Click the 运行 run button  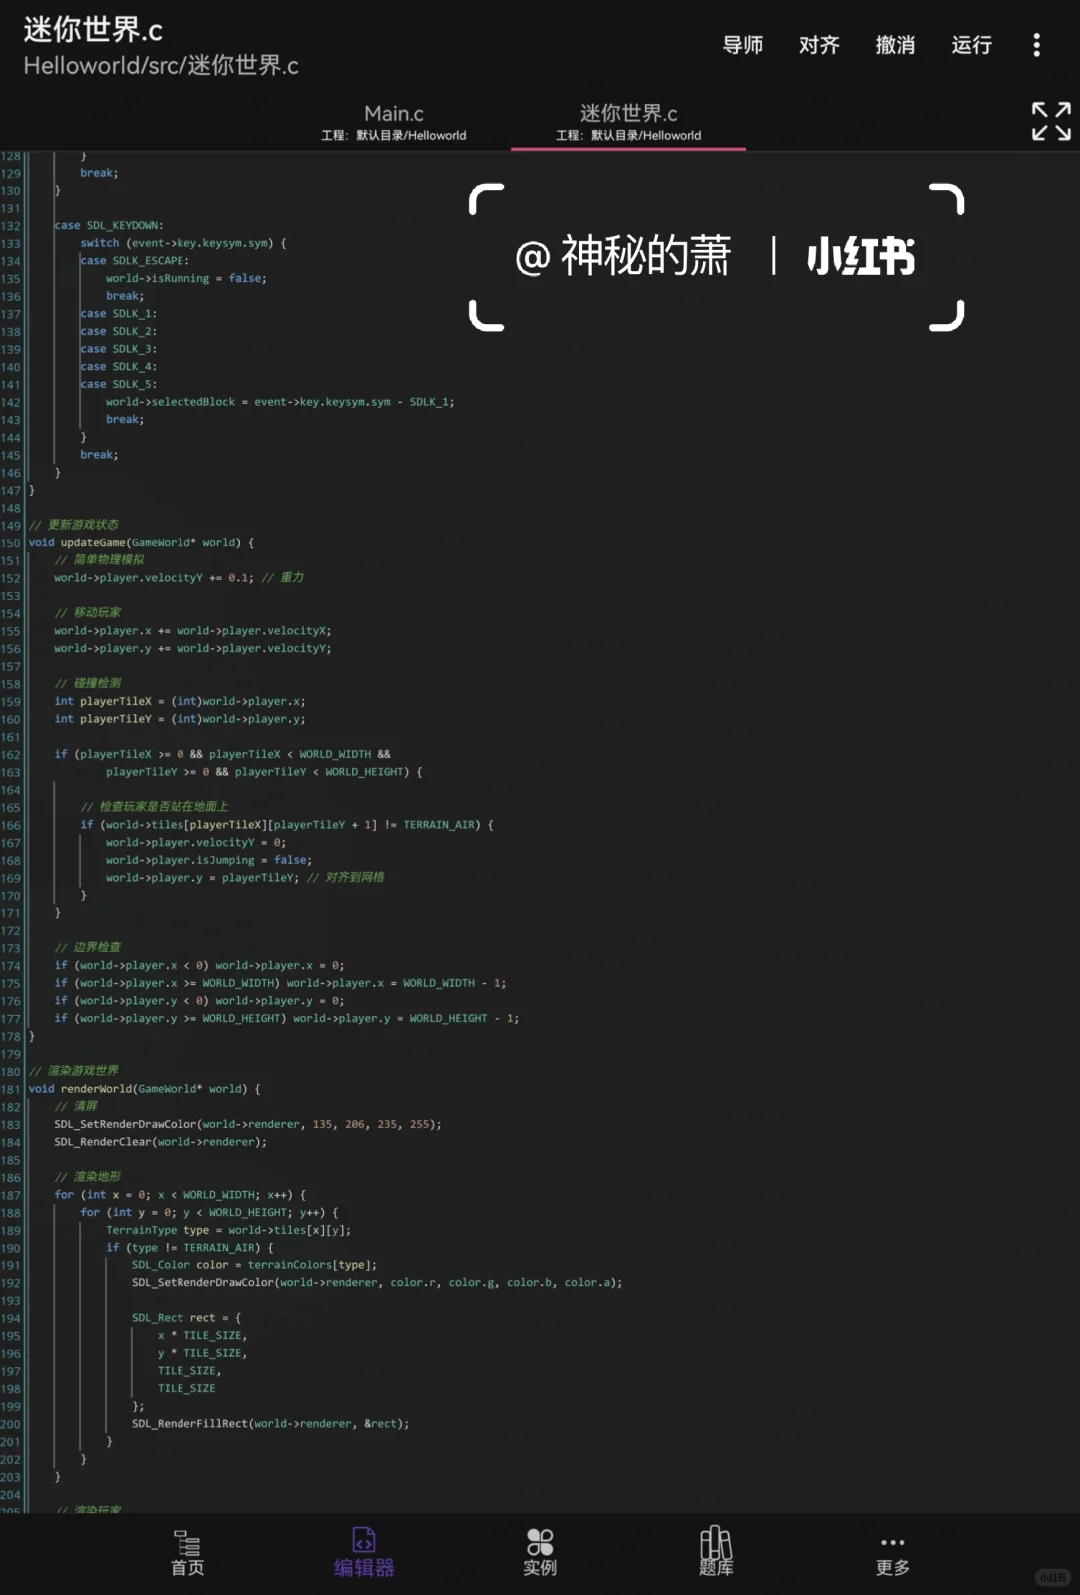point(971,45)
